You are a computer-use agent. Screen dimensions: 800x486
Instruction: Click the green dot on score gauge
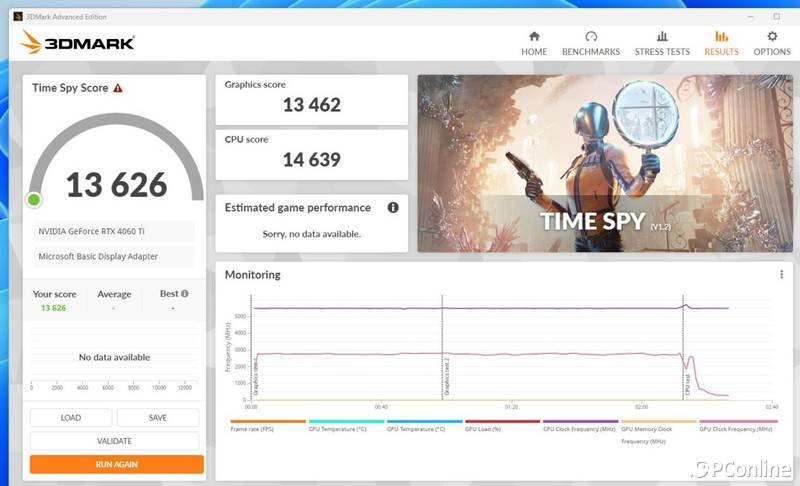tap(34, 200)
